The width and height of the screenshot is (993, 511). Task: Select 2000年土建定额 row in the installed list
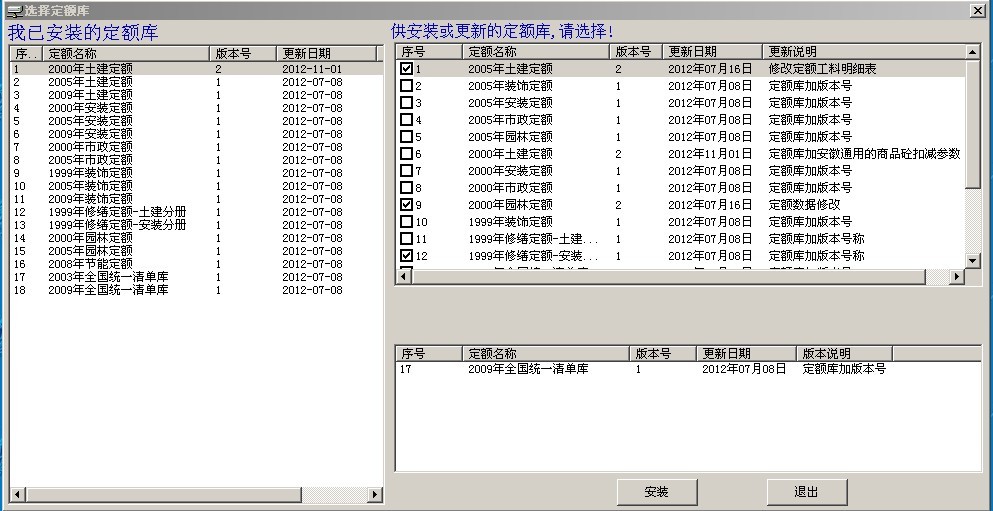tap(90, 69)
